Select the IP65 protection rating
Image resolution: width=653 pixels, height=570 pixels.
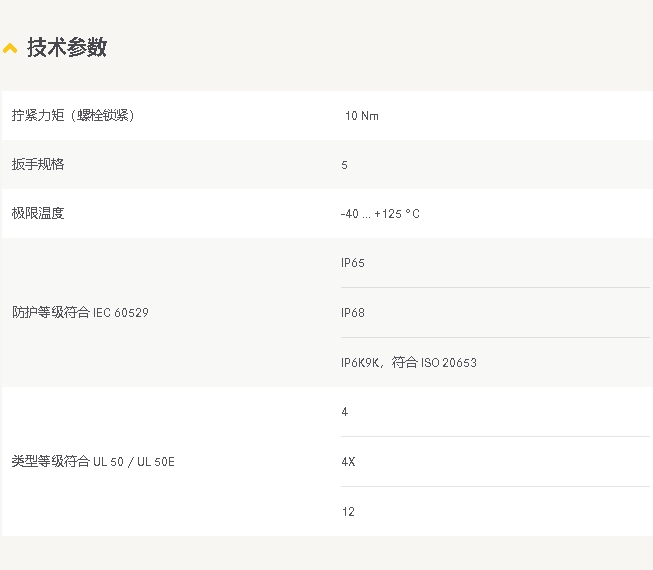352,263
